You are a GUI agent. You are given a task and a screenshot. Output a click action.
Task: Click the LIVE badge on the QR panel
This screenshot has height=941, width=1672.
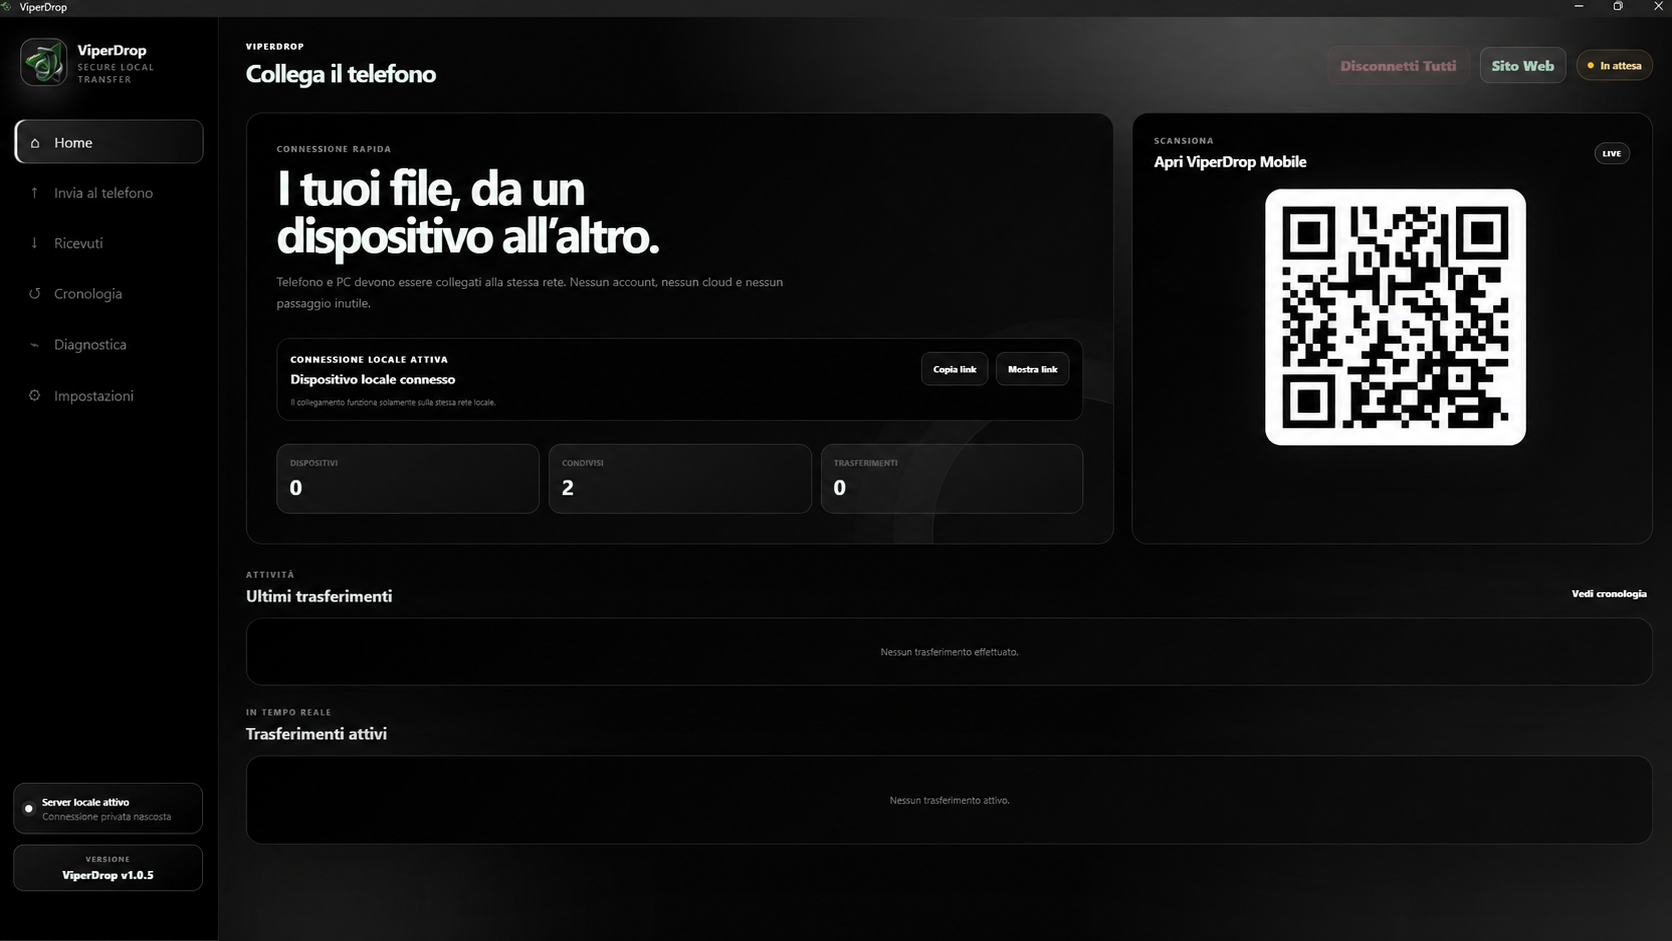pyautogui.click(x=1611, y=153)
